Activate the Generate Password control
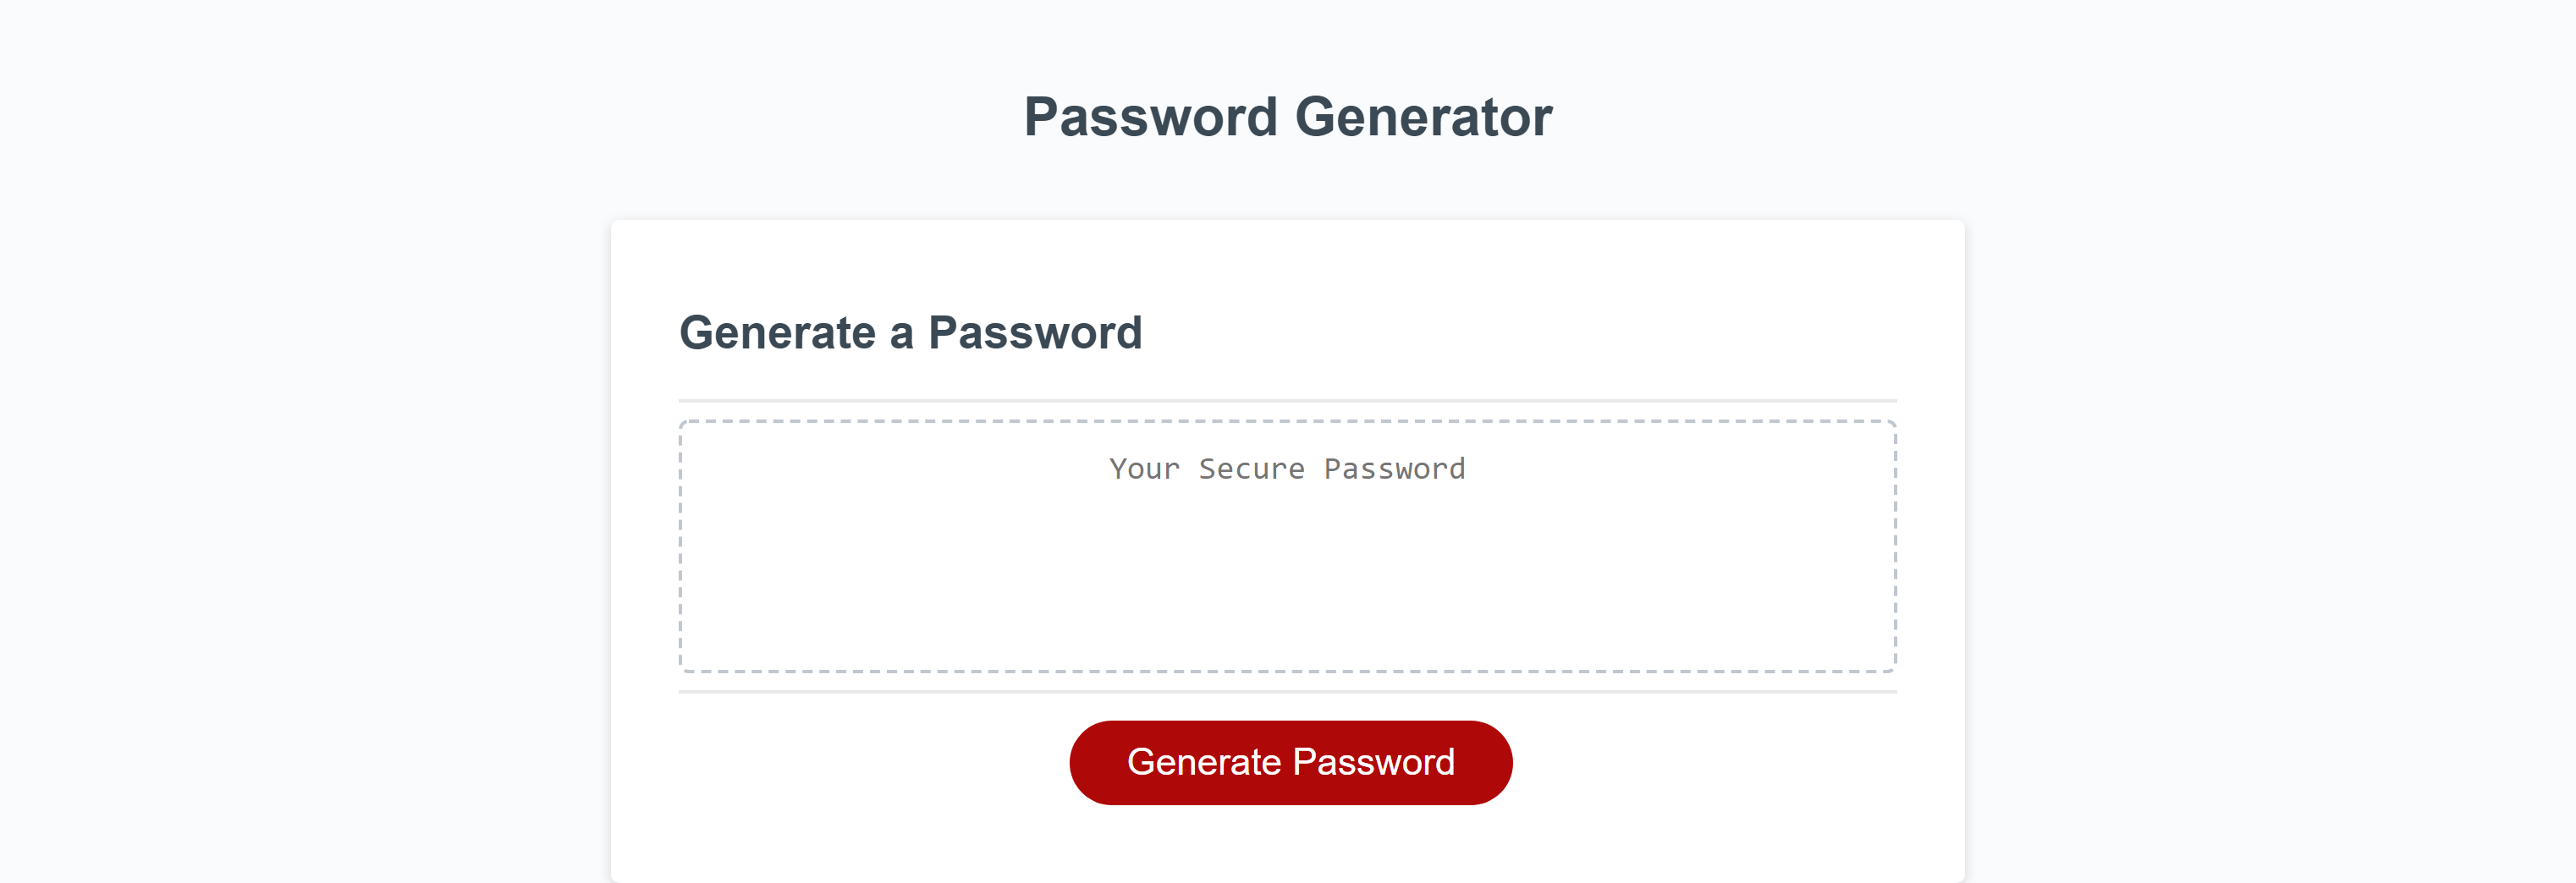The width and height of the screenshot is (2576, 883). click(x=1290, y=761)
